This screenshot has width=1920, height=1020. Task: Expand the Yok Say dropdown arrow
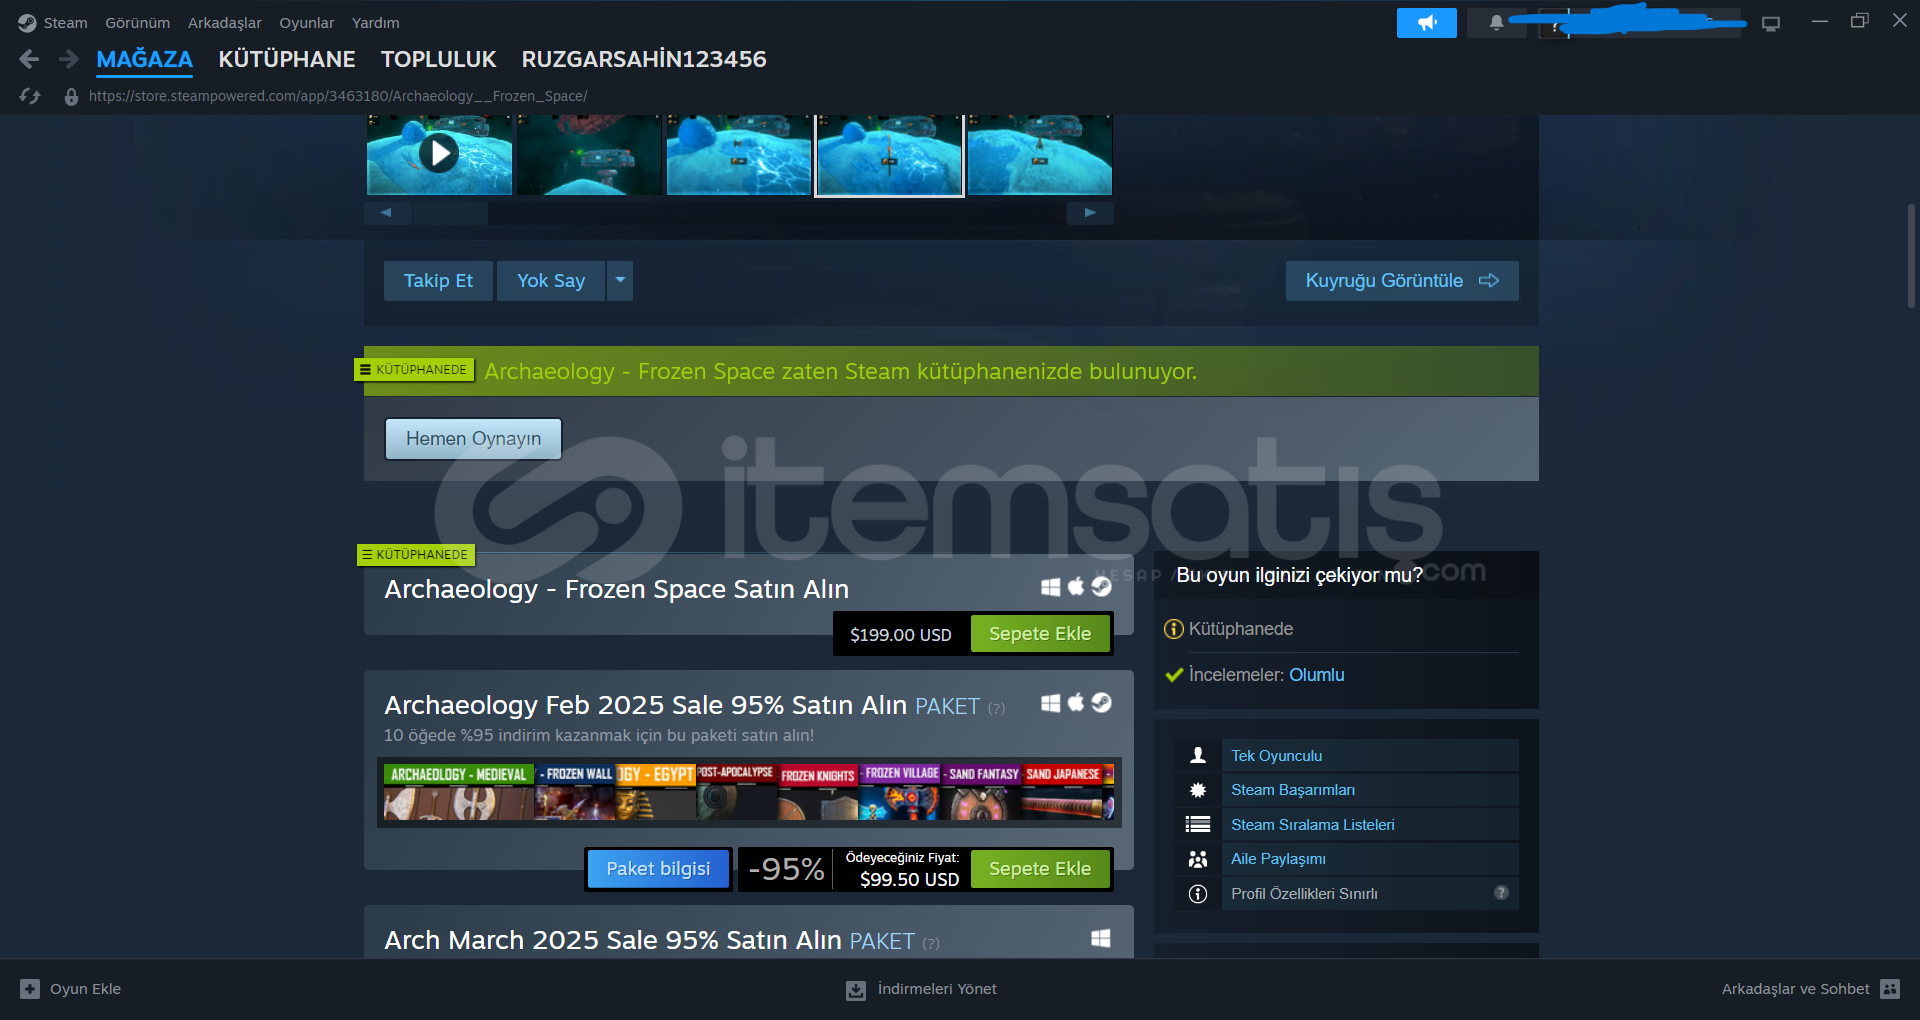click(x=620, y=281)
